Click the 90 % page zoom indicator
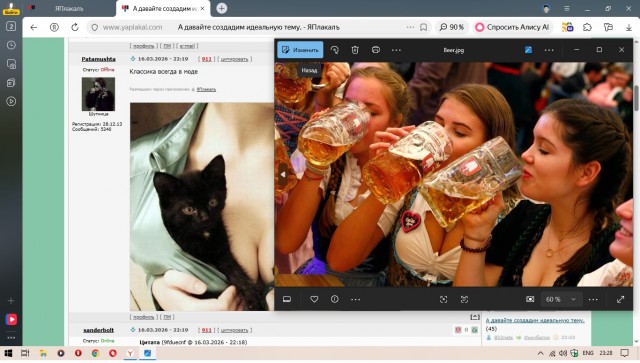 point(452,27)
